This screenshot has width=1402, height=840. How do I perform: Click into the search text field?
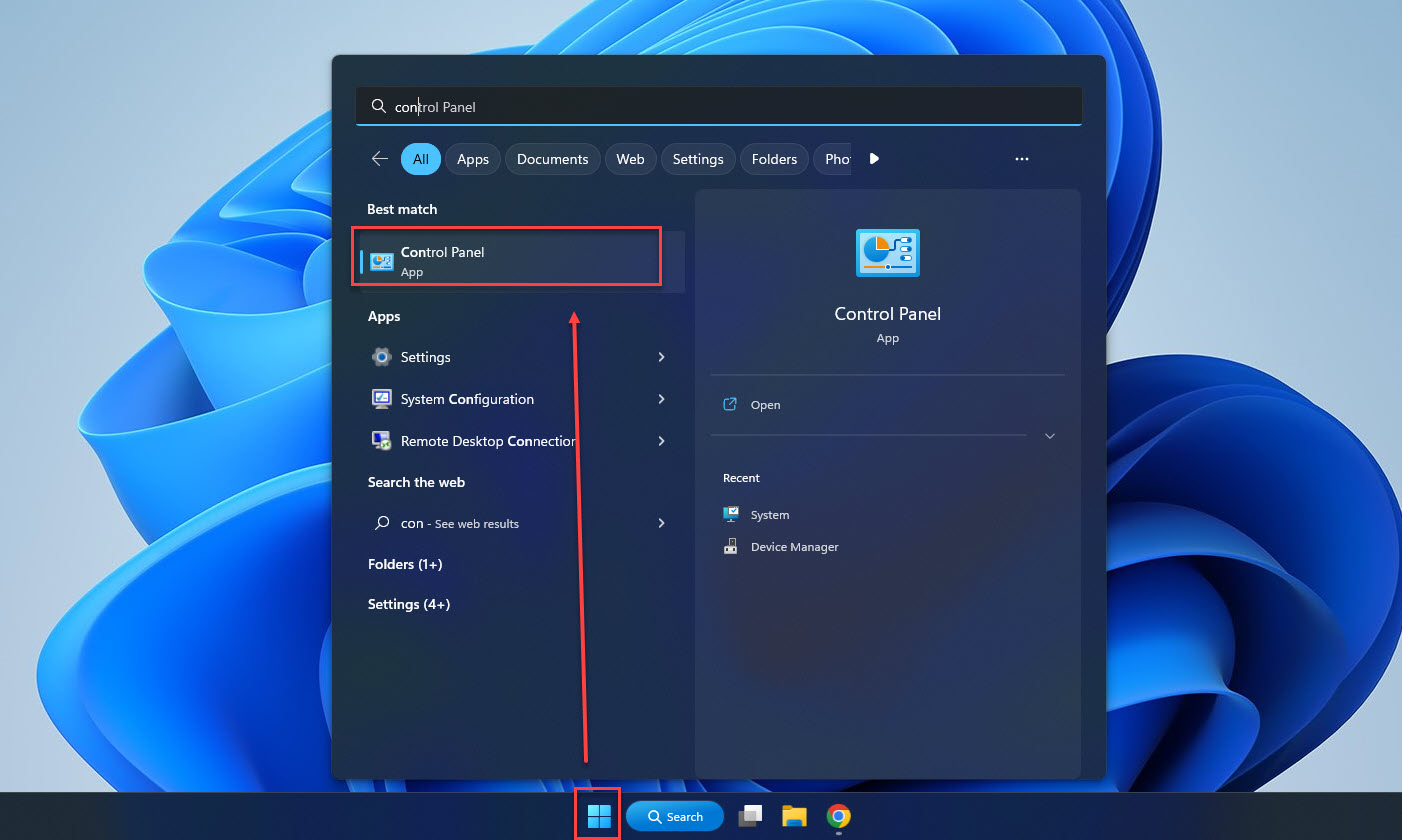[x=719, y=106]
